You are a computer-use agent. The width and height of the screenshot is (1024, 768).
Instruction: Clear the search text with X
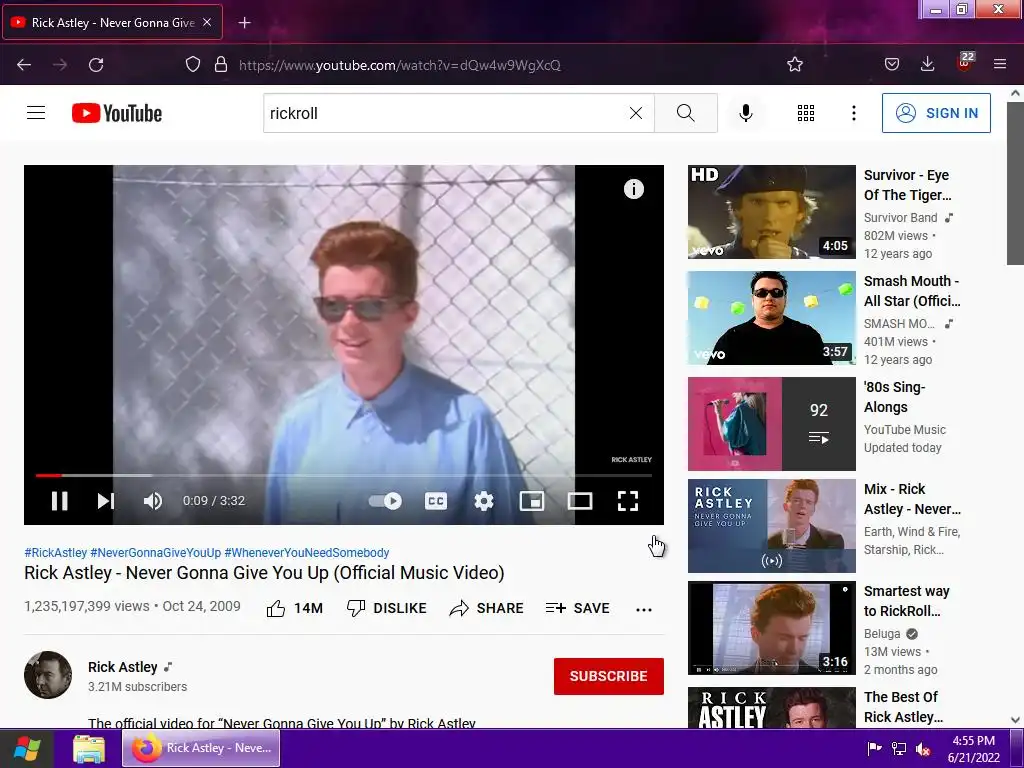click(x=635, y=113)
